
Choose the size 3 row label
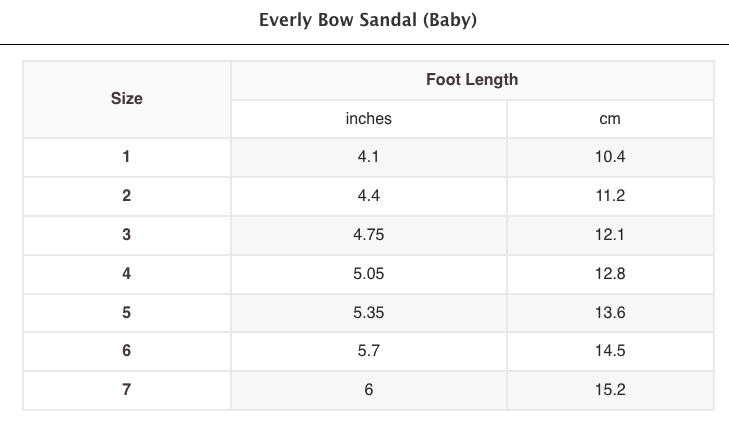click(x=126, y=235)
